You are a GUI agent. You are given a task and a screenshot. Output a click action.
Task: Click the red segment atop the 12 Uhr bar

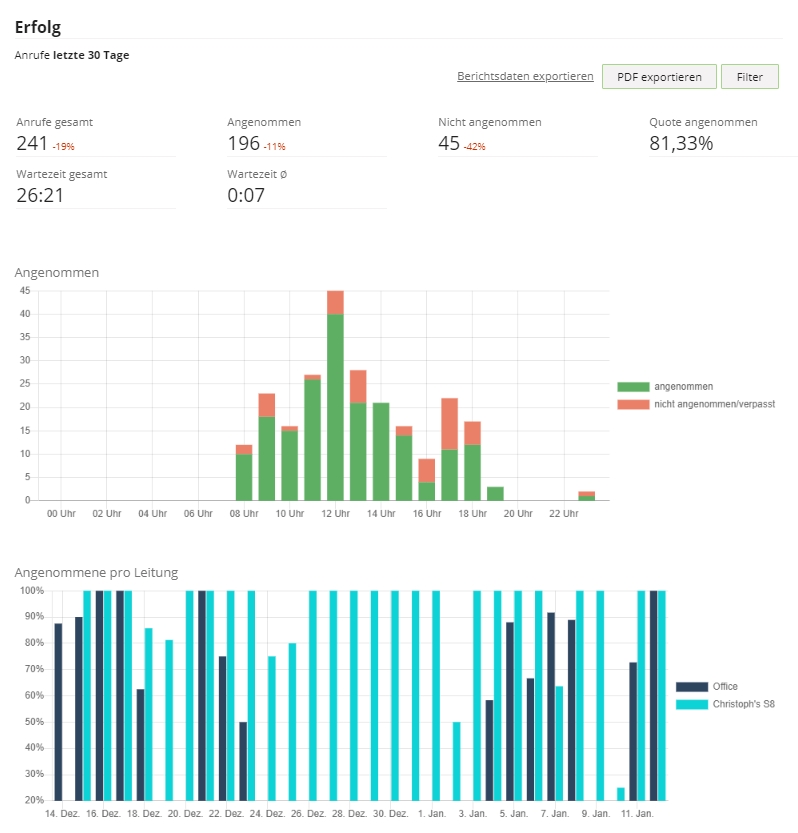point(335,302)
